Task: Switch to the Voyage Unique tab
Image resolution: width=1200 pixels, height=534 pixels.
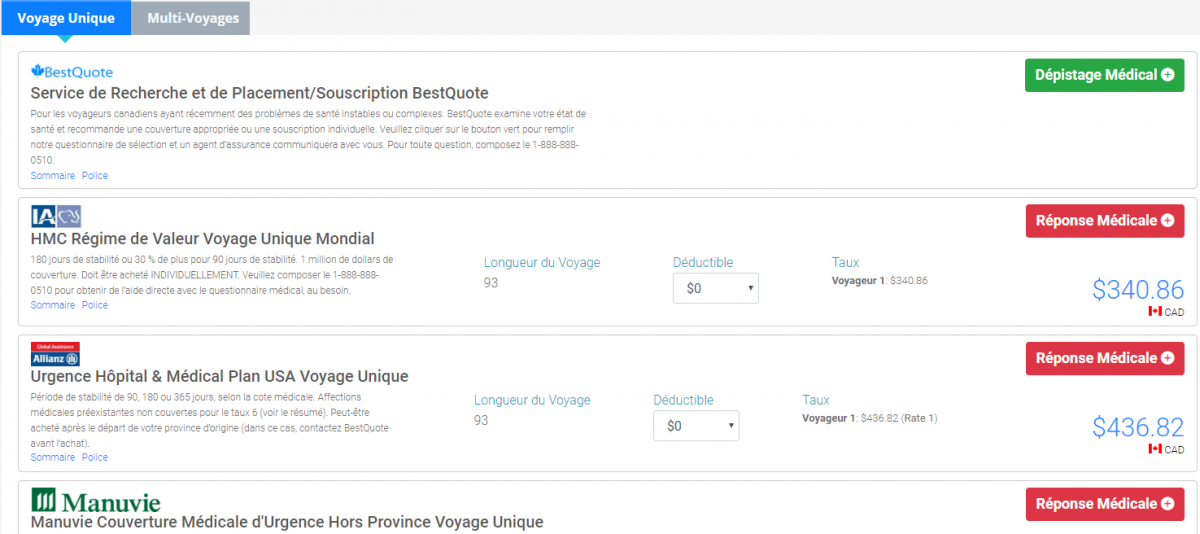Action: 65,18
